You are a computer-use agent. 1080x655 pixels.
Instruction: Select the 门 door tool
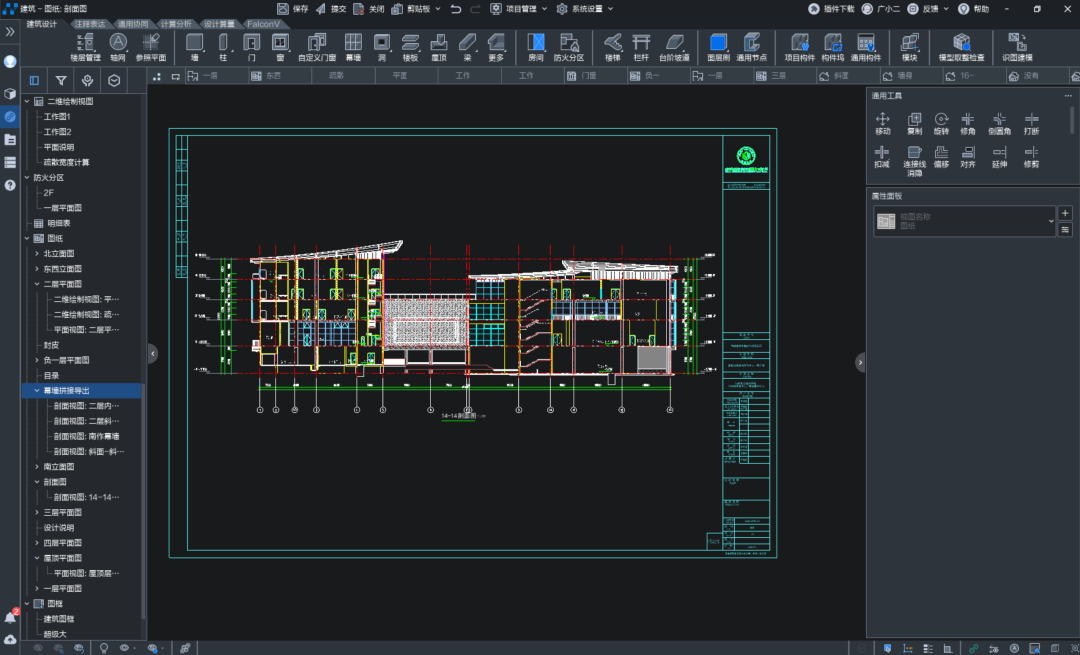[251, 47]
